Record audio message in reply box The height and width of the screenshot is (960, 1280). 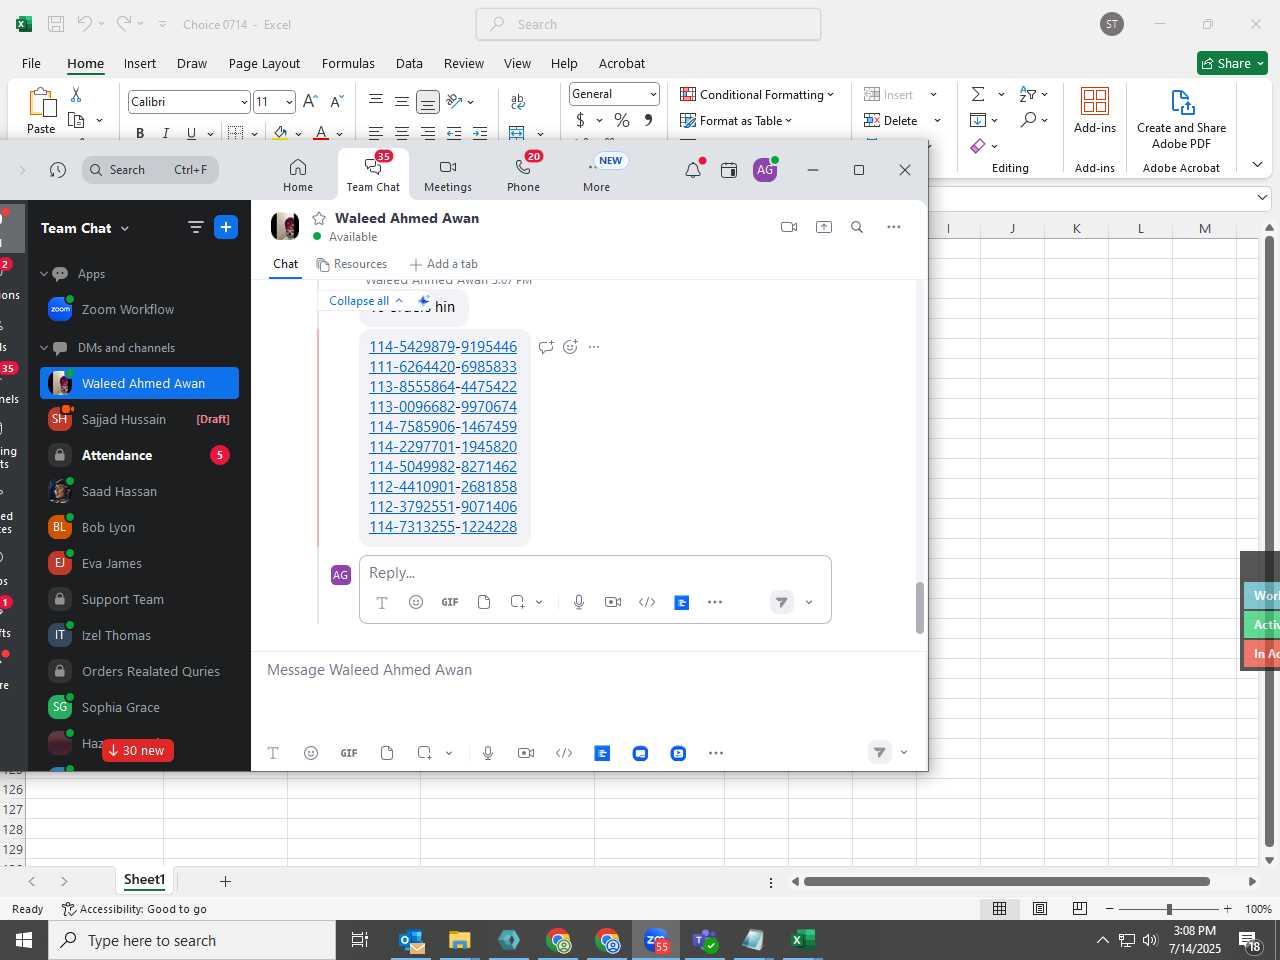[x=578, y=602]
